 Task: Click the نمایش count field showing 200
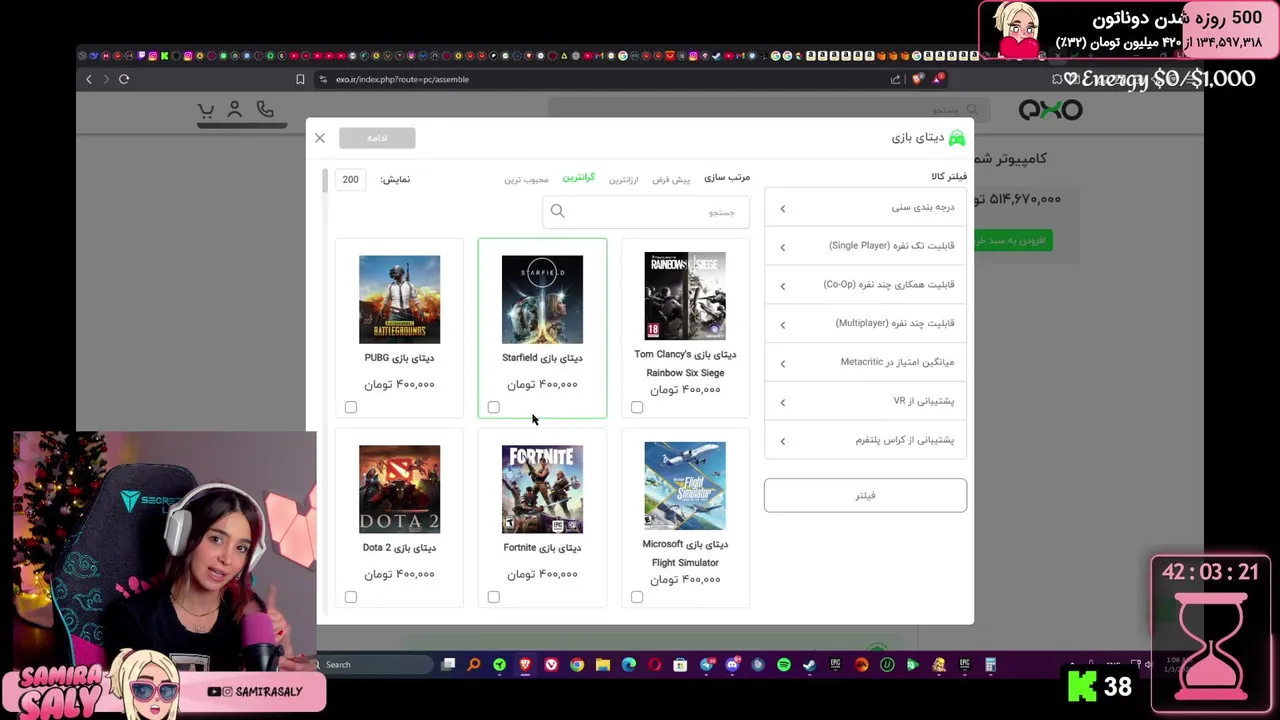[350, 180]
